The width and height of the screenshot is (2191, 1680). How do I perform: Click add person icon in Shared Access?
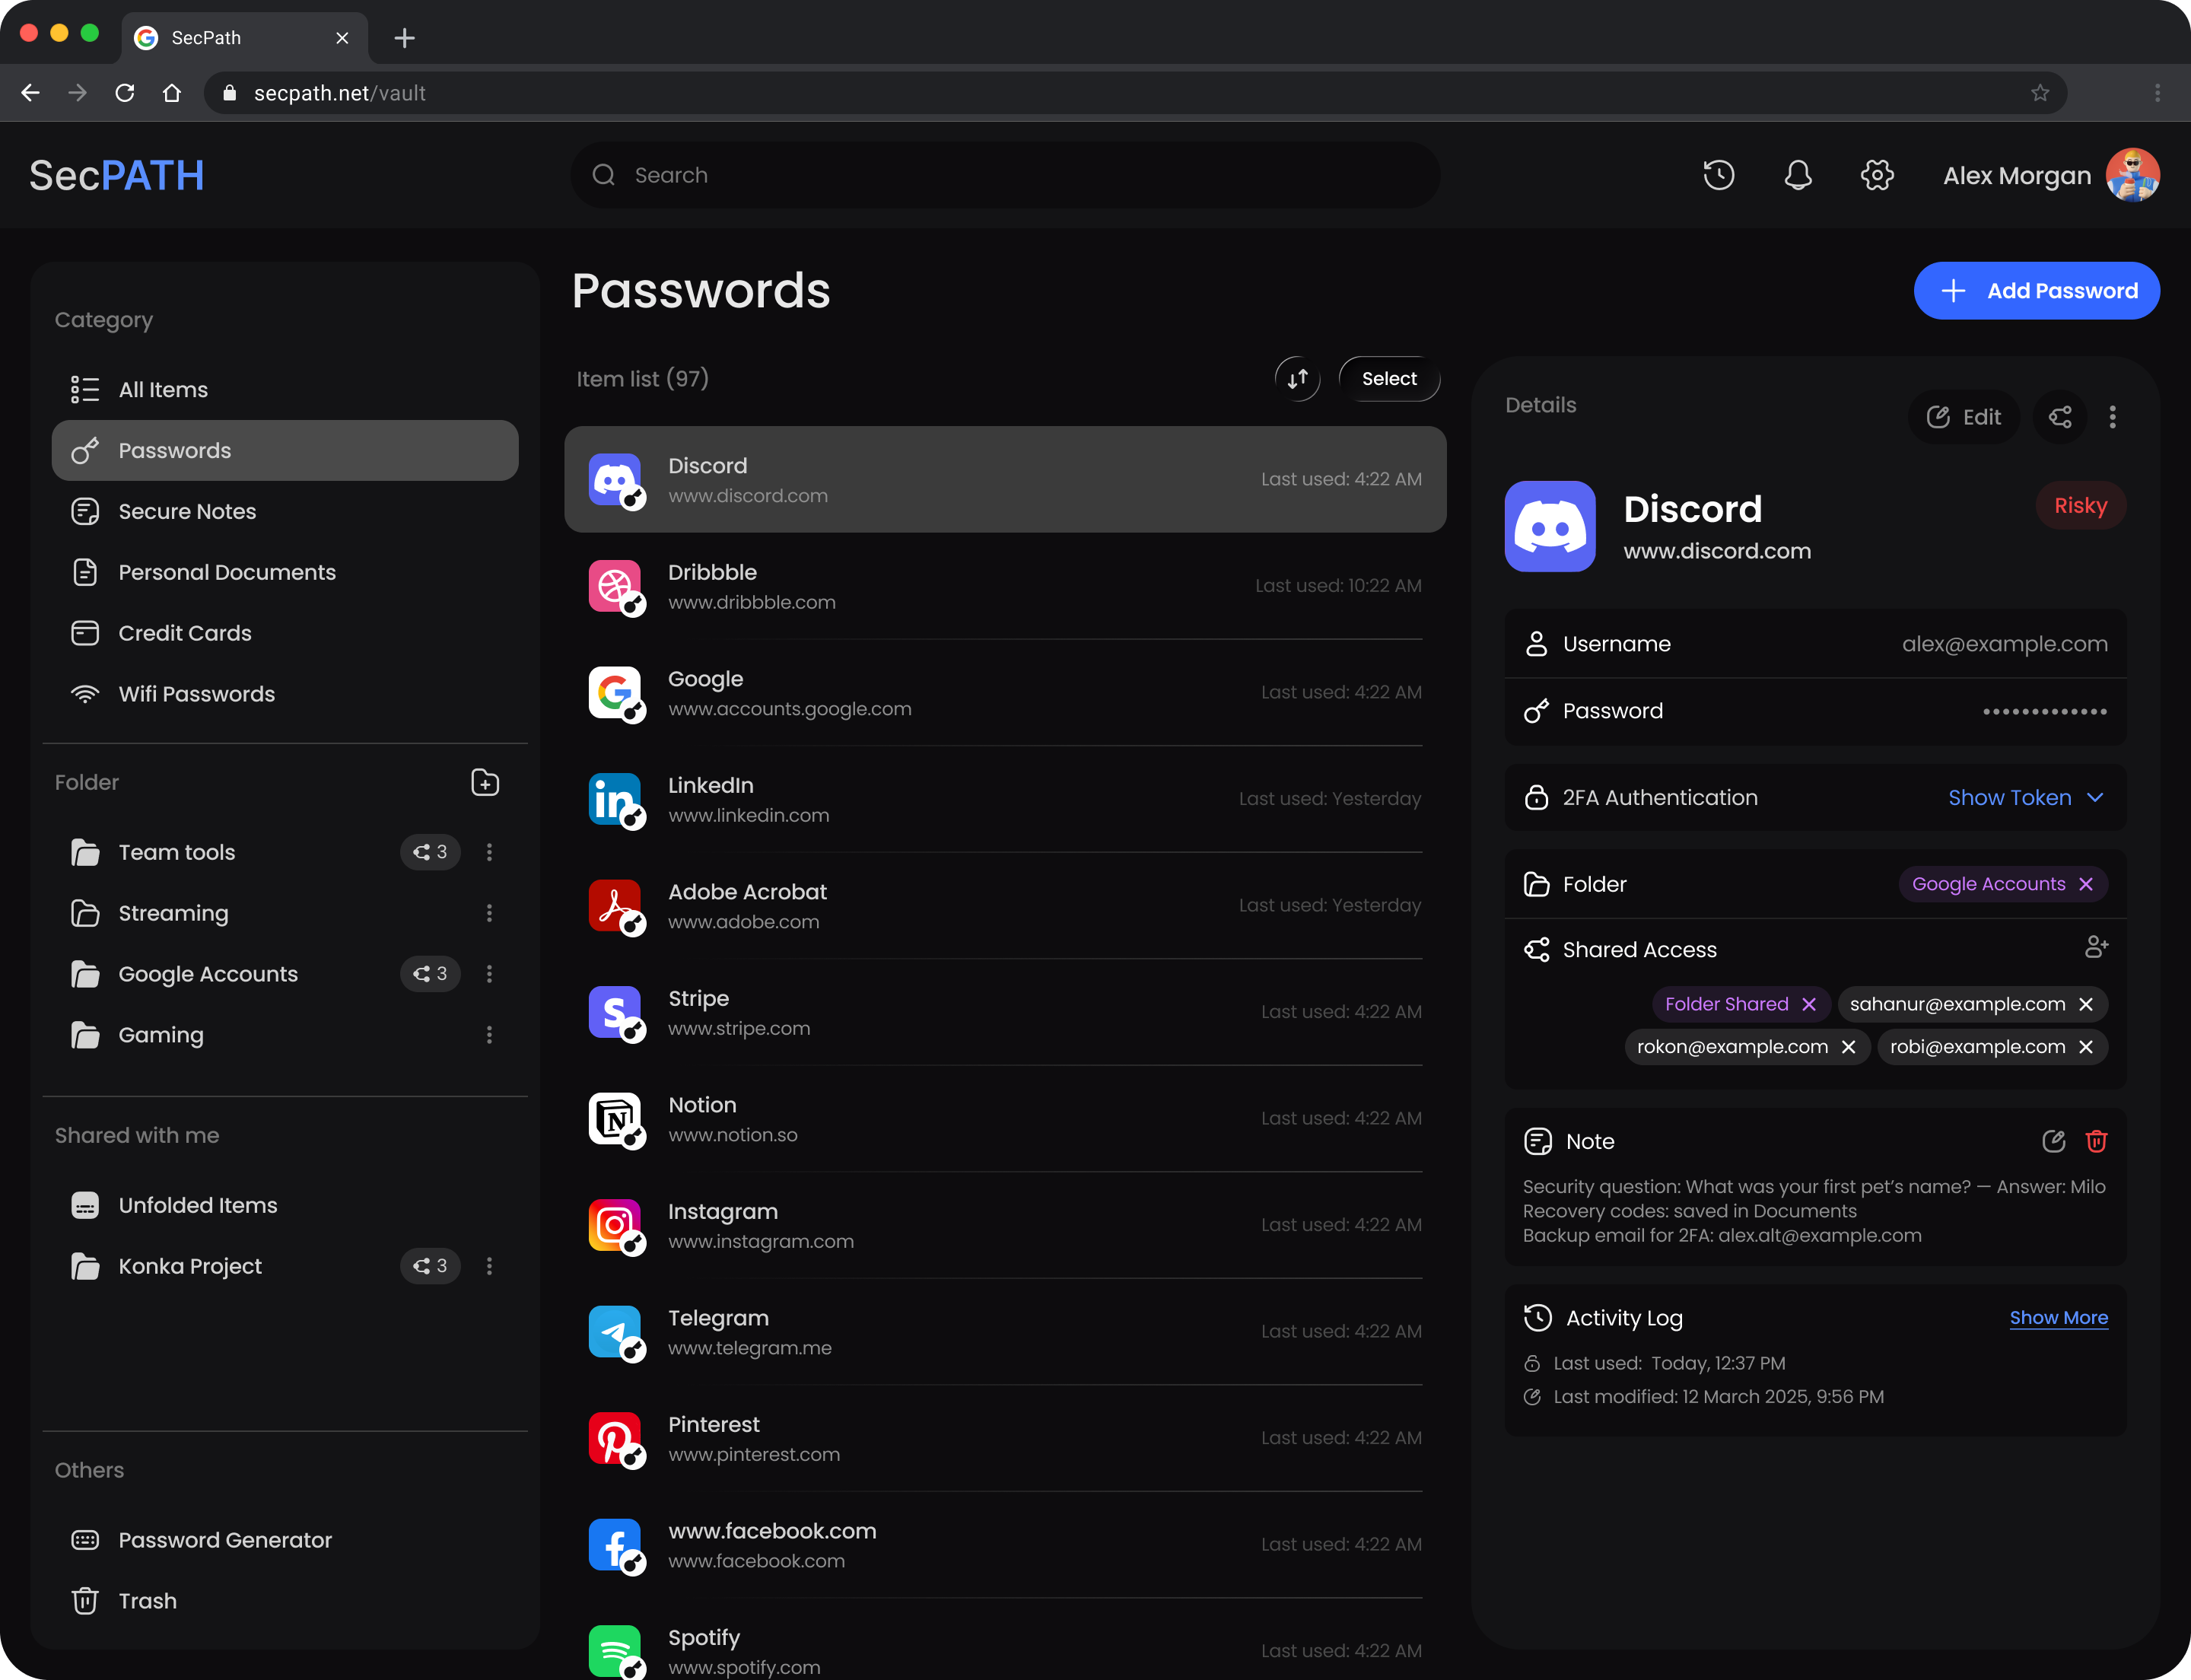2096,947
